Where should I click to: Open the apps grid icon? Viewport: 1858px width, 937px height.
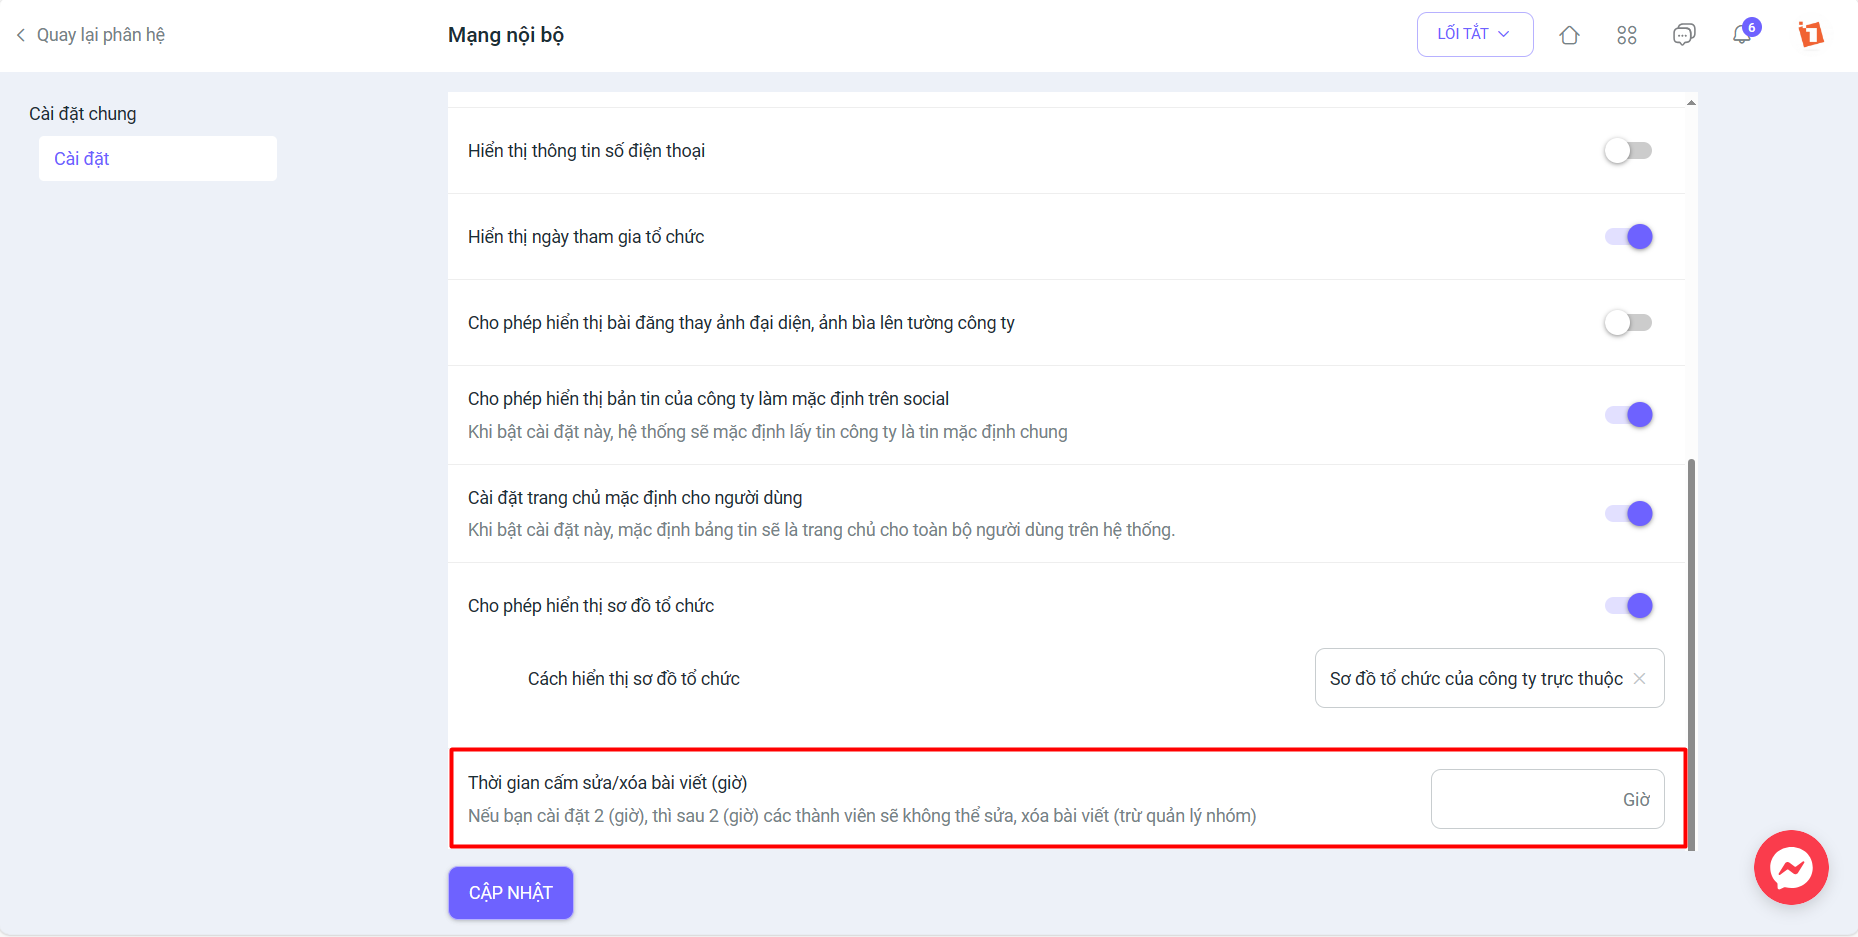click(x=1627, y=35)
